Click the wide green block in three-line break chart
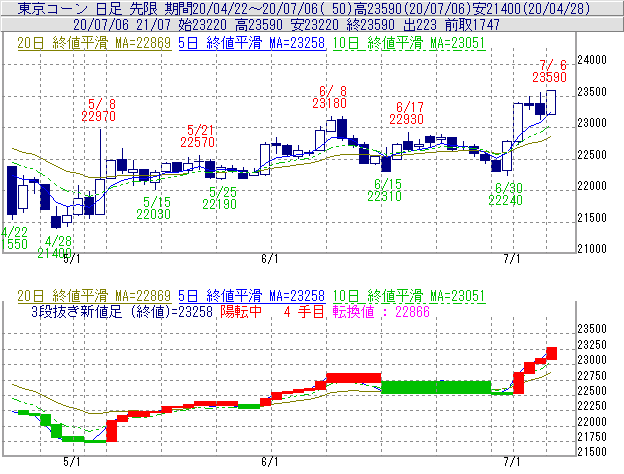The height and width of the screenshot is (474, 624). (436, 387)
